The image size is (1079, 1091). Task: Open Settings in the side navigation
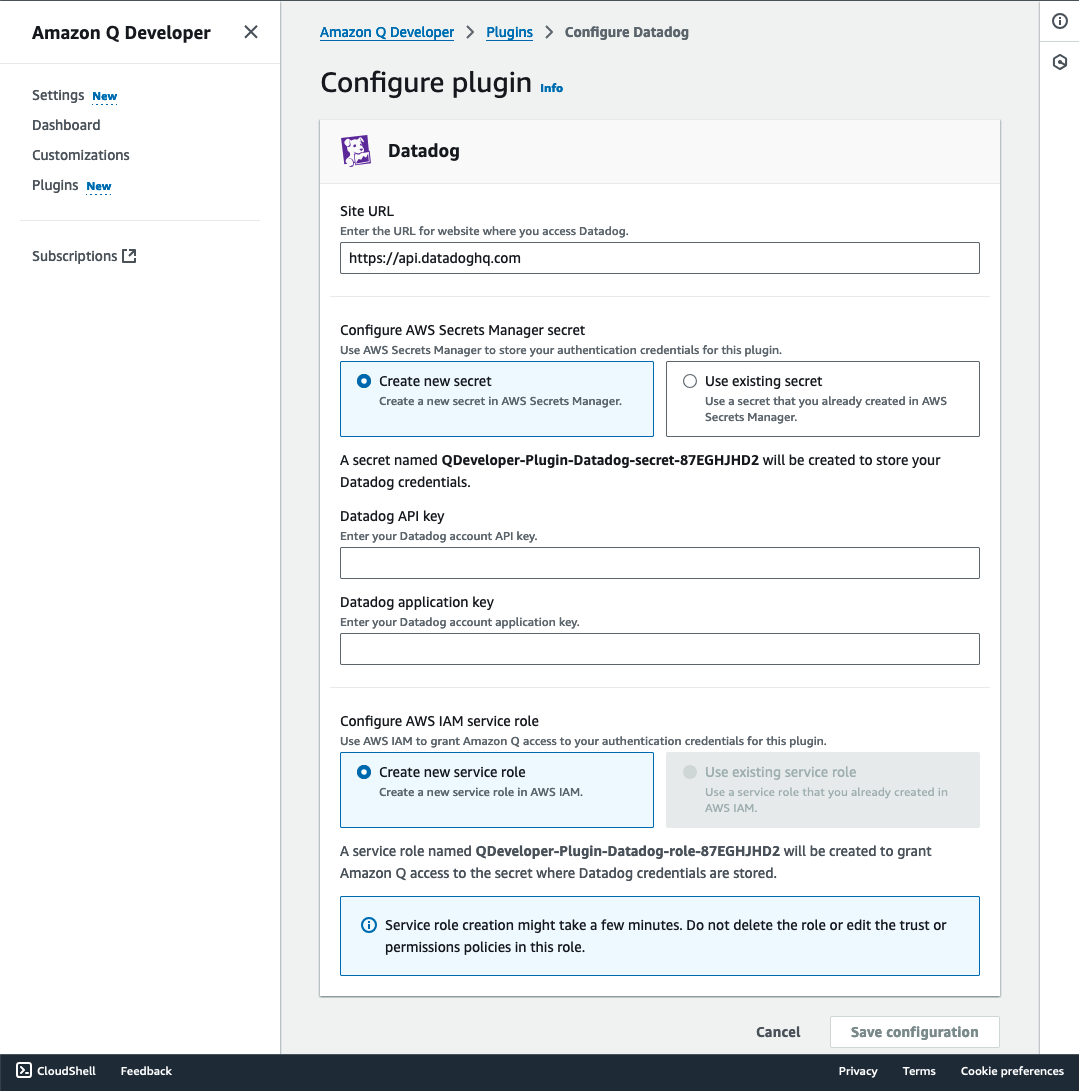[58, 95]
